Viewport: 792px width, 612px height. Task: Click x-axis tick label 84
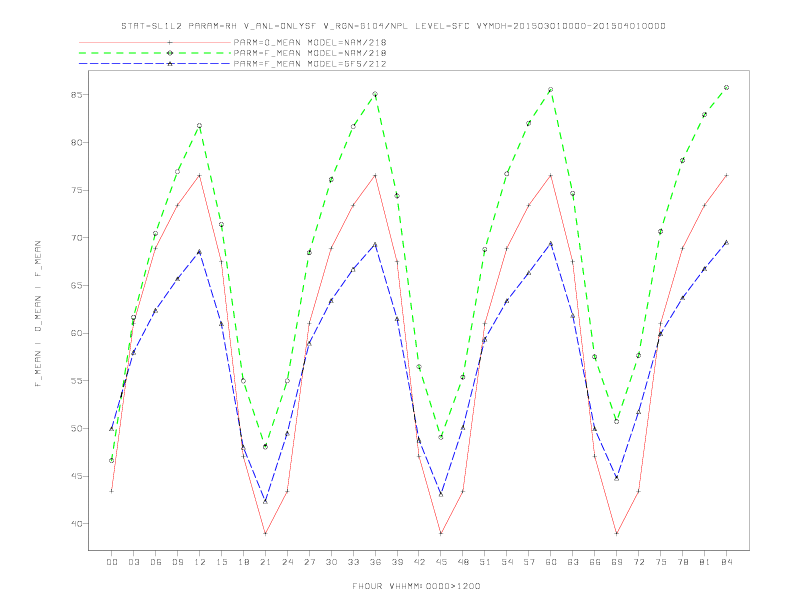coord(726,562)
